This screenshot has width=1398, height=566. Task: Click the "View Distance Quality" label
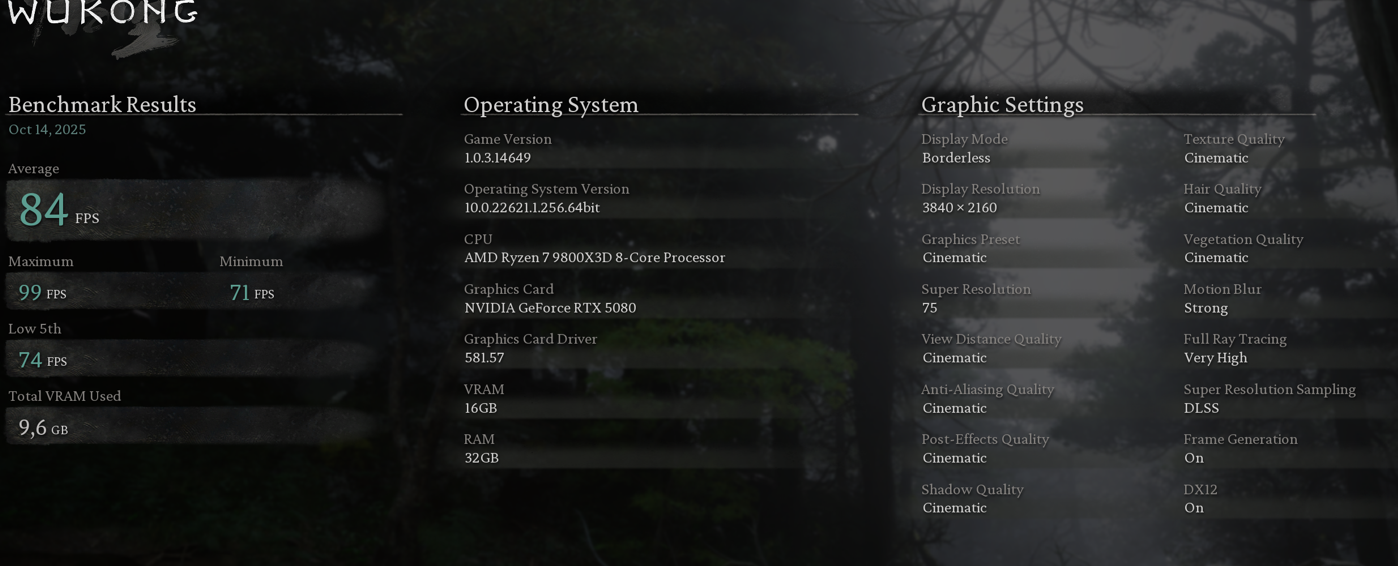tap(991, 339)
